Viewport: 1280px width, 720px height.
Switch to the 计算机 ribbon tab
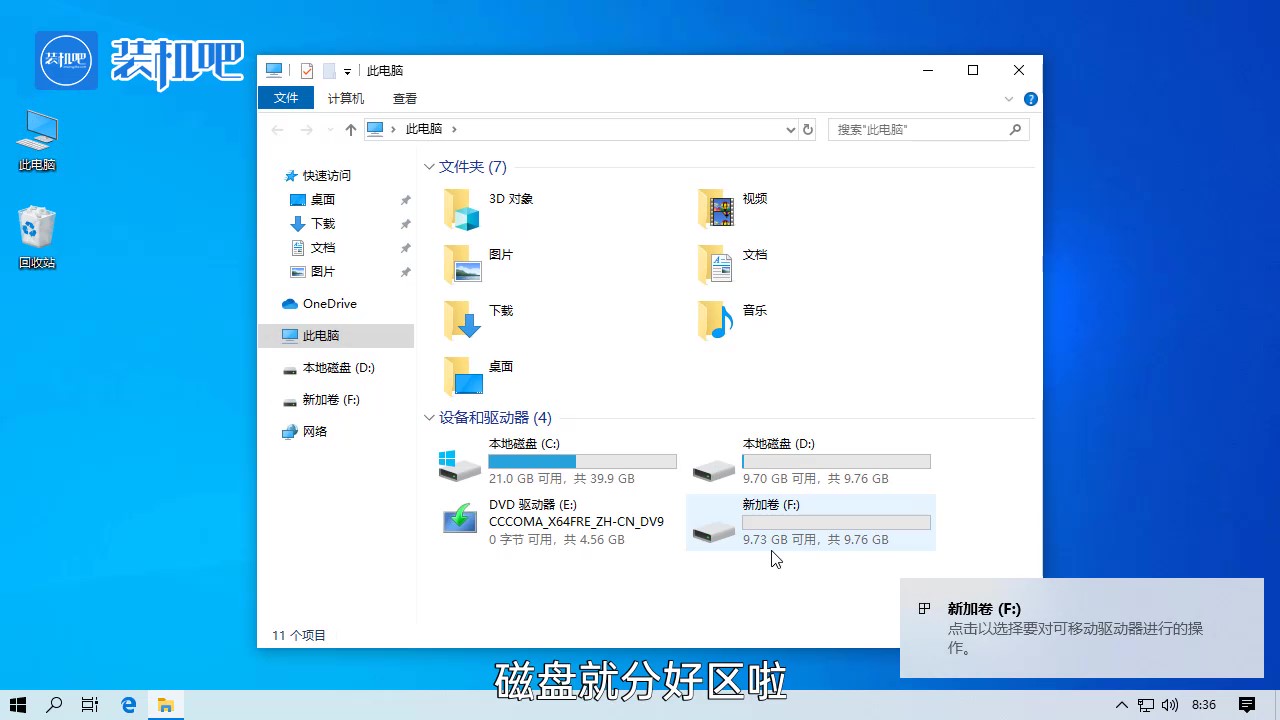click(x=345, y=98)
